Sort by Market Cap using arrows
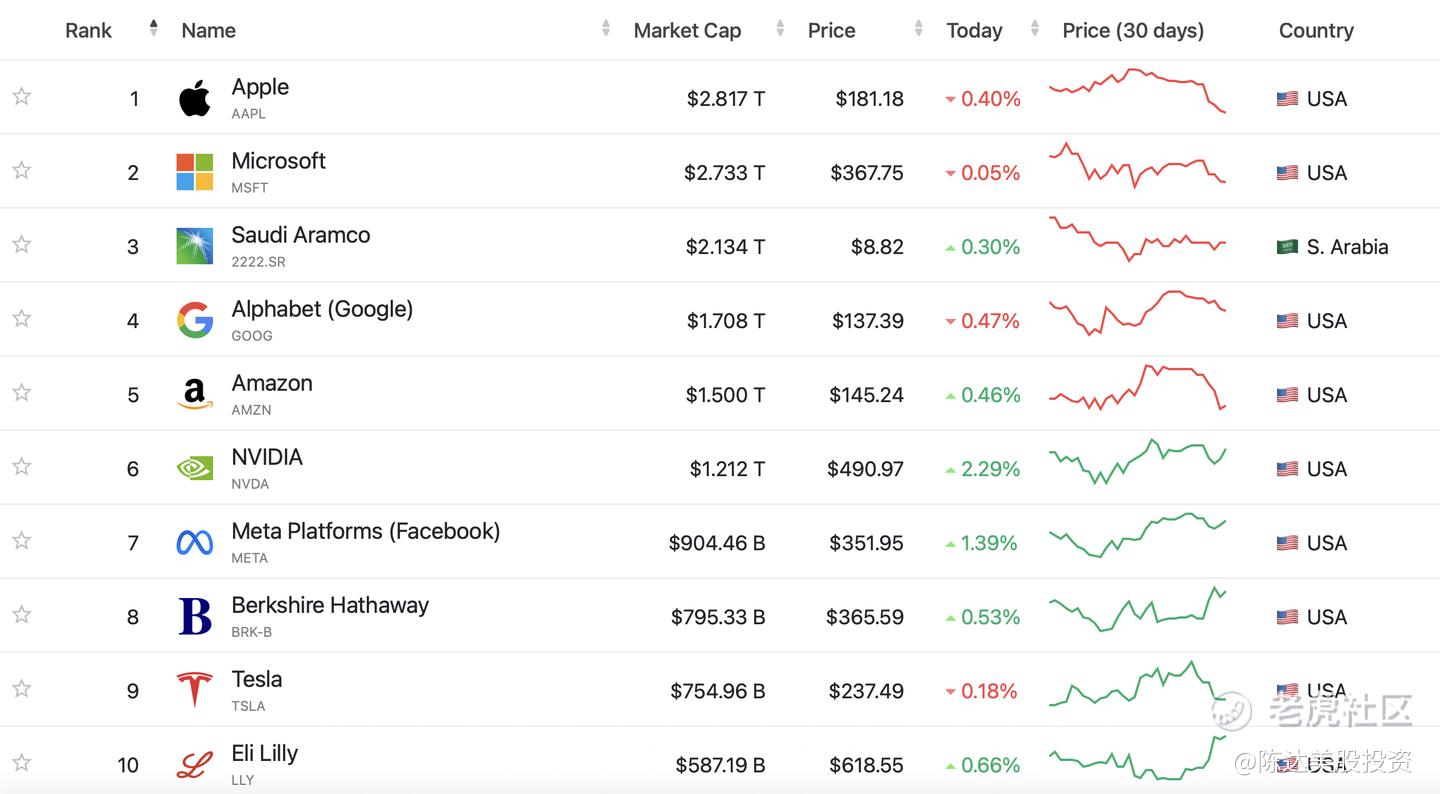Screen dimensions: 1440x794 pyautogui.click(x=780, y=29)
